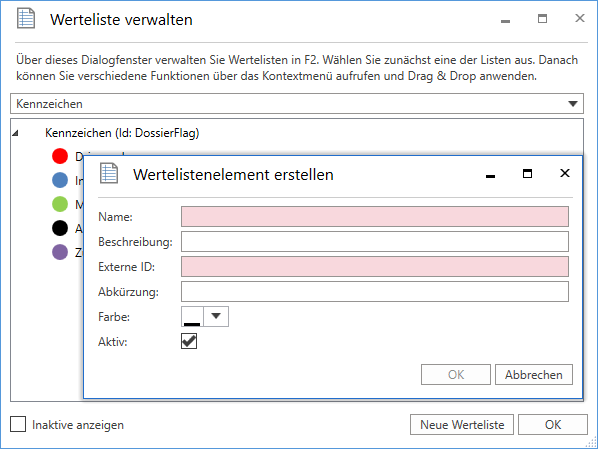Viewport: 598px width, 449px height.
Task: Click the Externe ID input field
Action: pos(375,267)
